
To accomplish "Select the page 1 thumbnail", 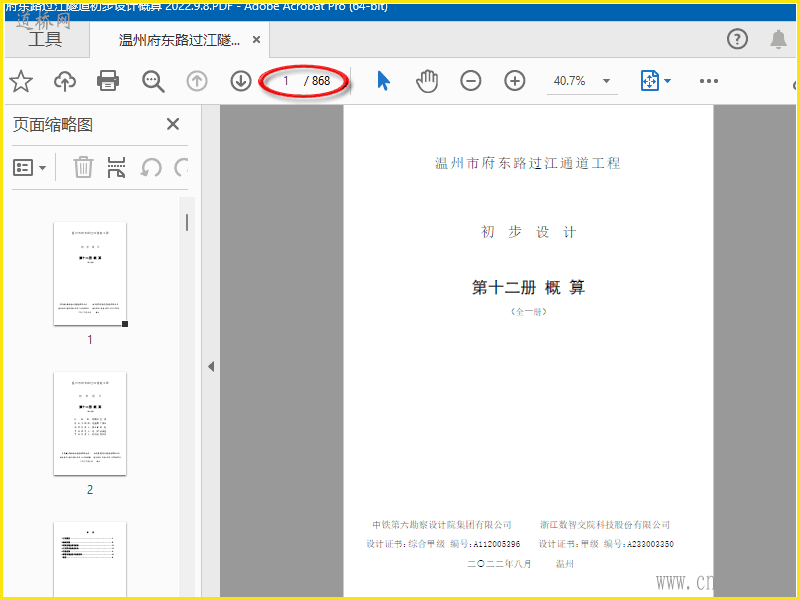I will coord(90,273).
